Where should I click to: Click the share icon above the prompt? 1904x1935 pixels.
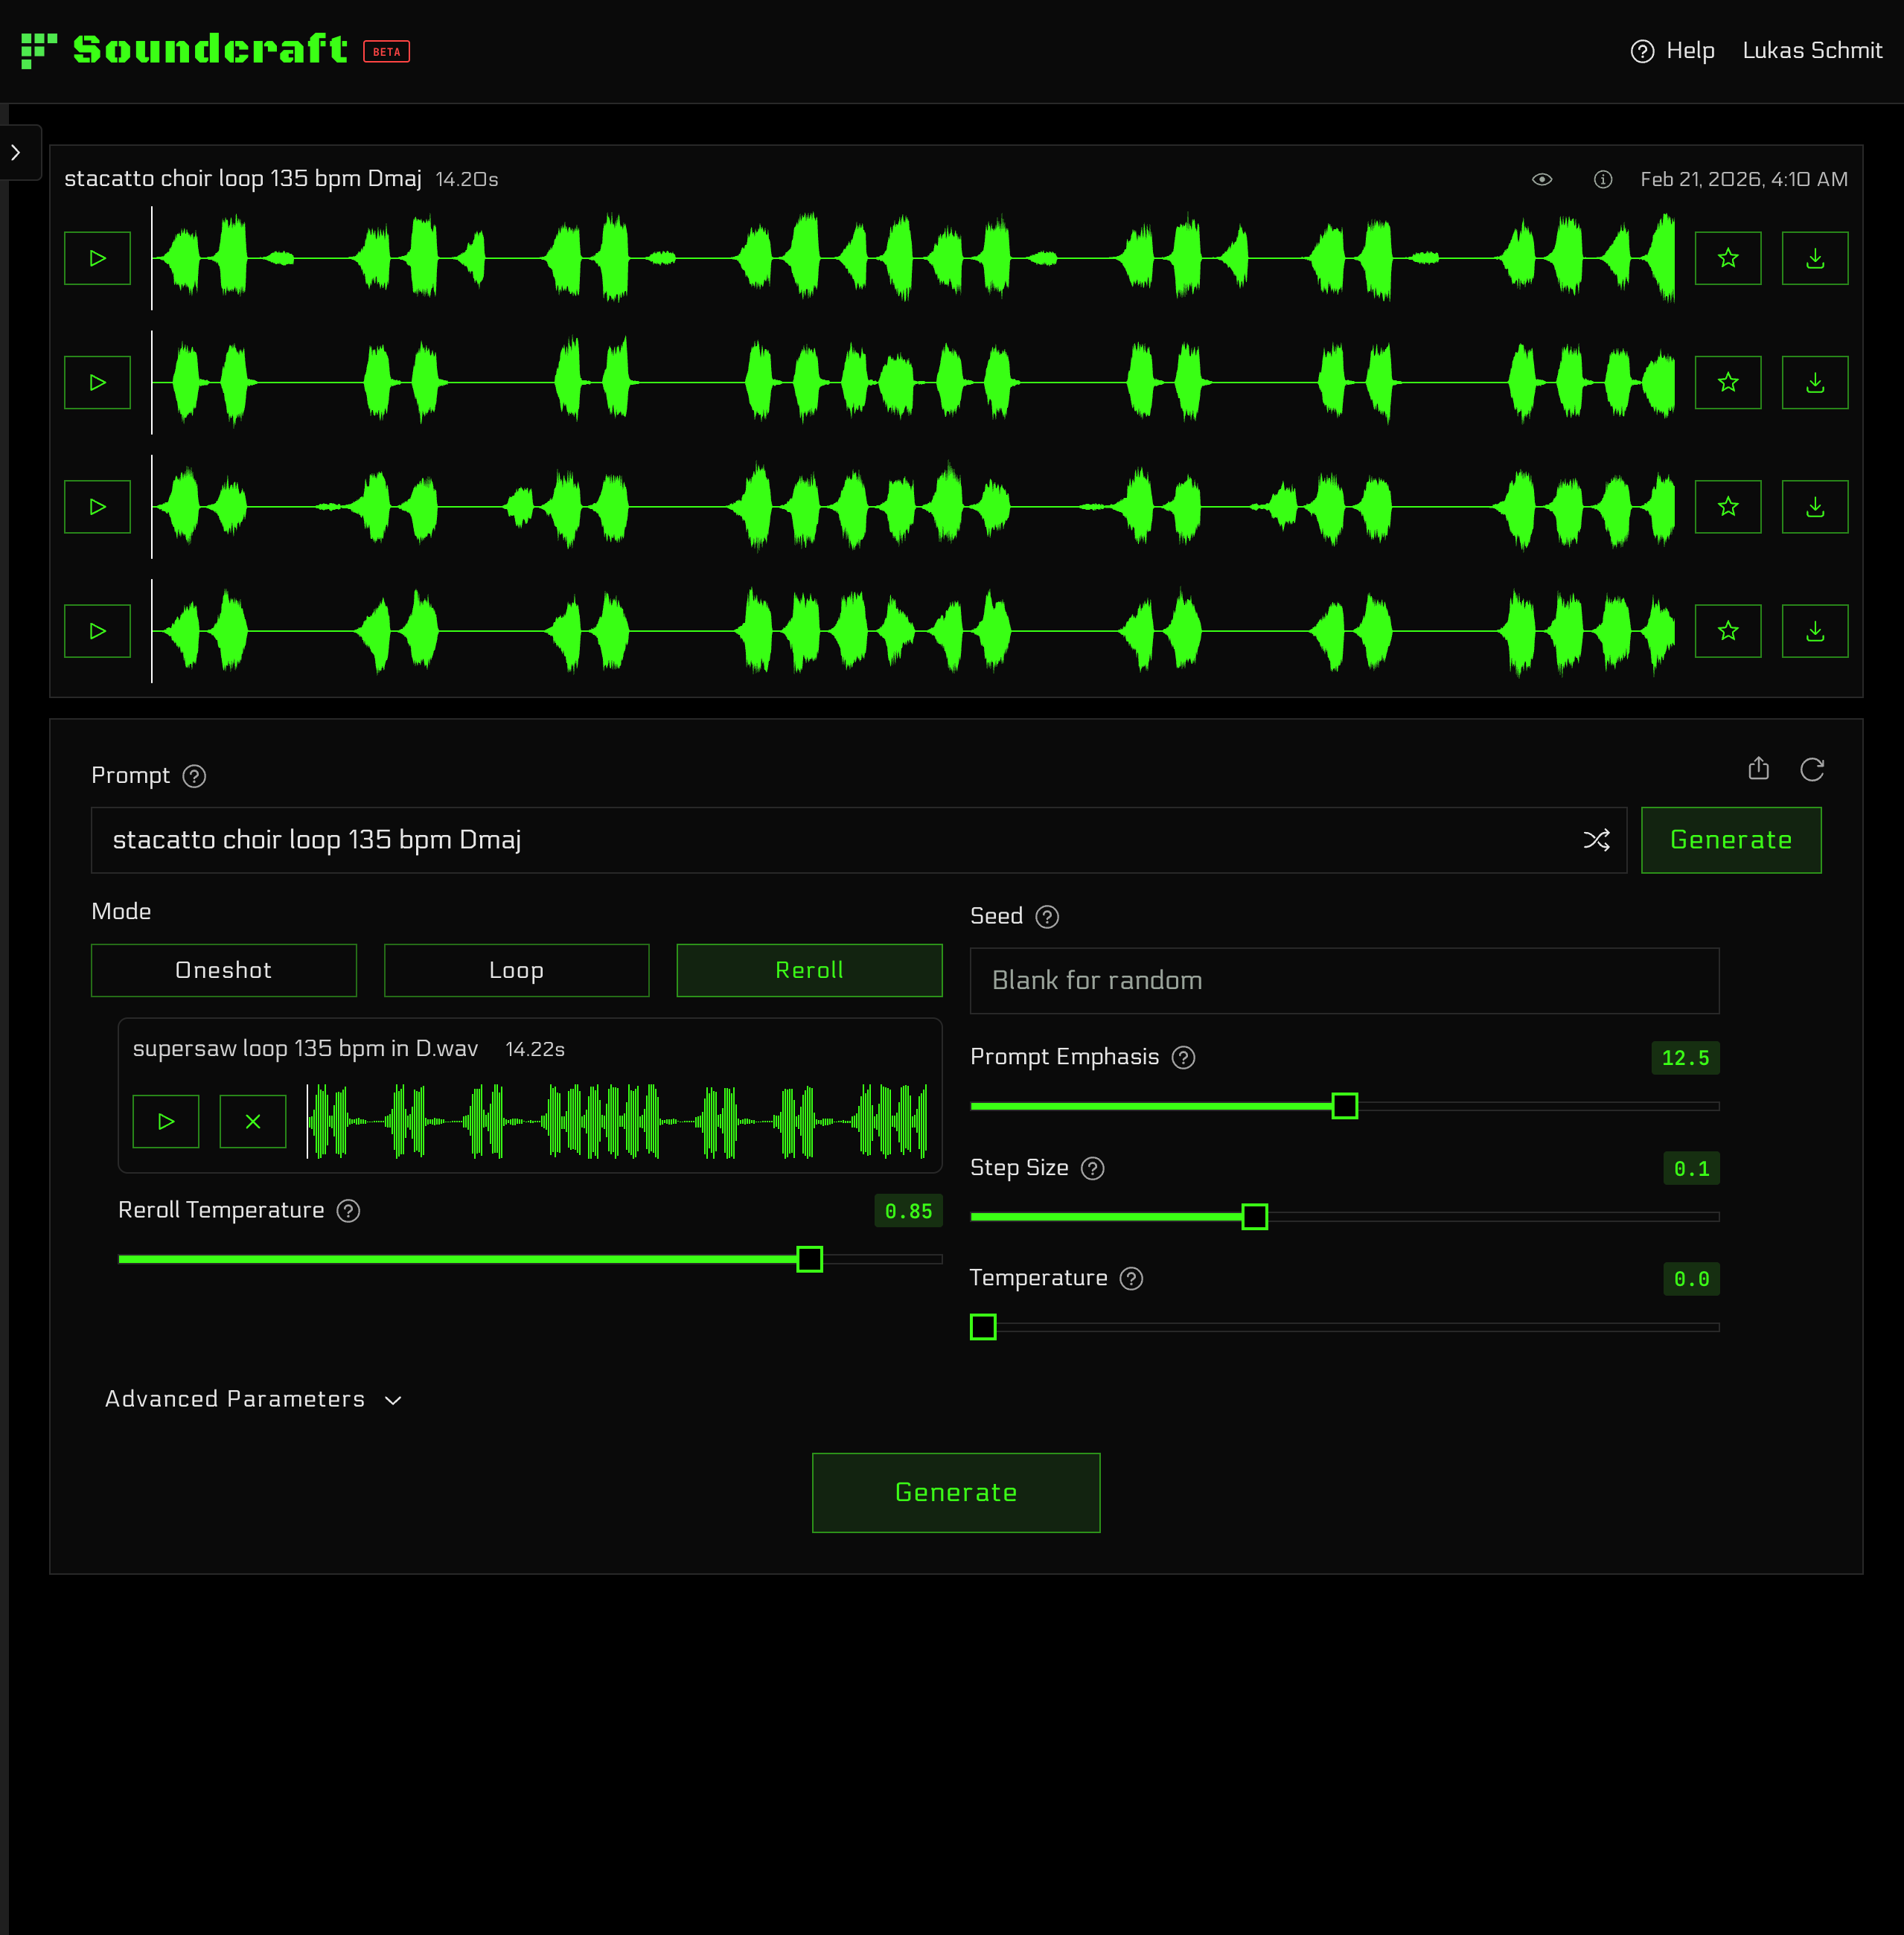pyautogui.click(x=1758, y=768)
